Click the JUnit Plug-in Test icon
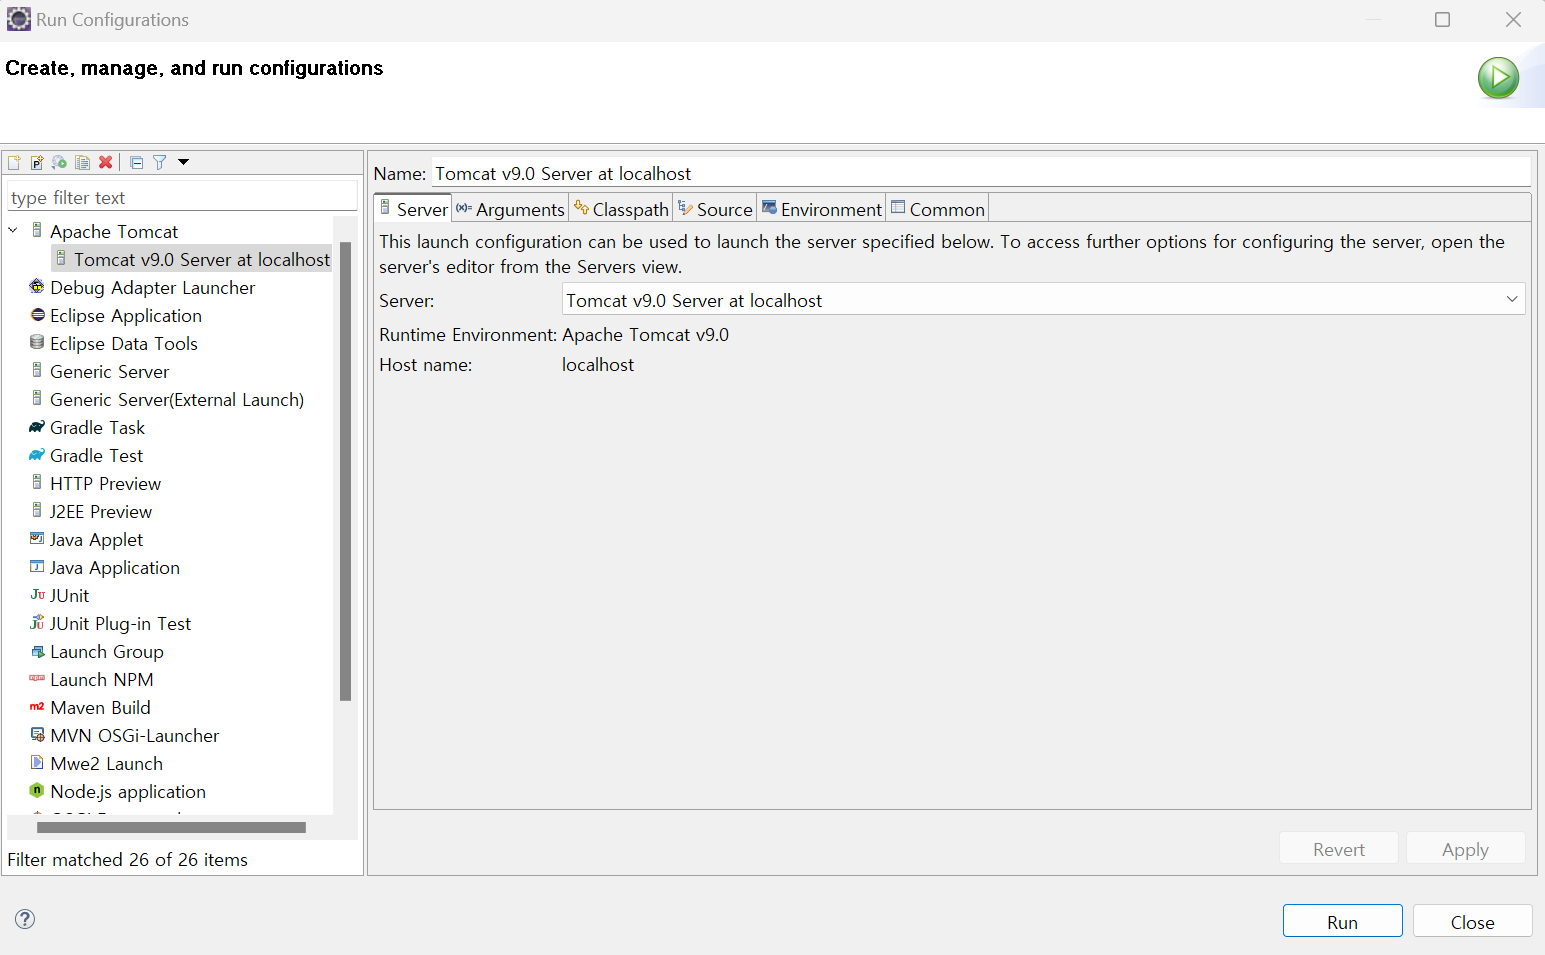This screenshot has height=955, width=1545. [37, 622]
